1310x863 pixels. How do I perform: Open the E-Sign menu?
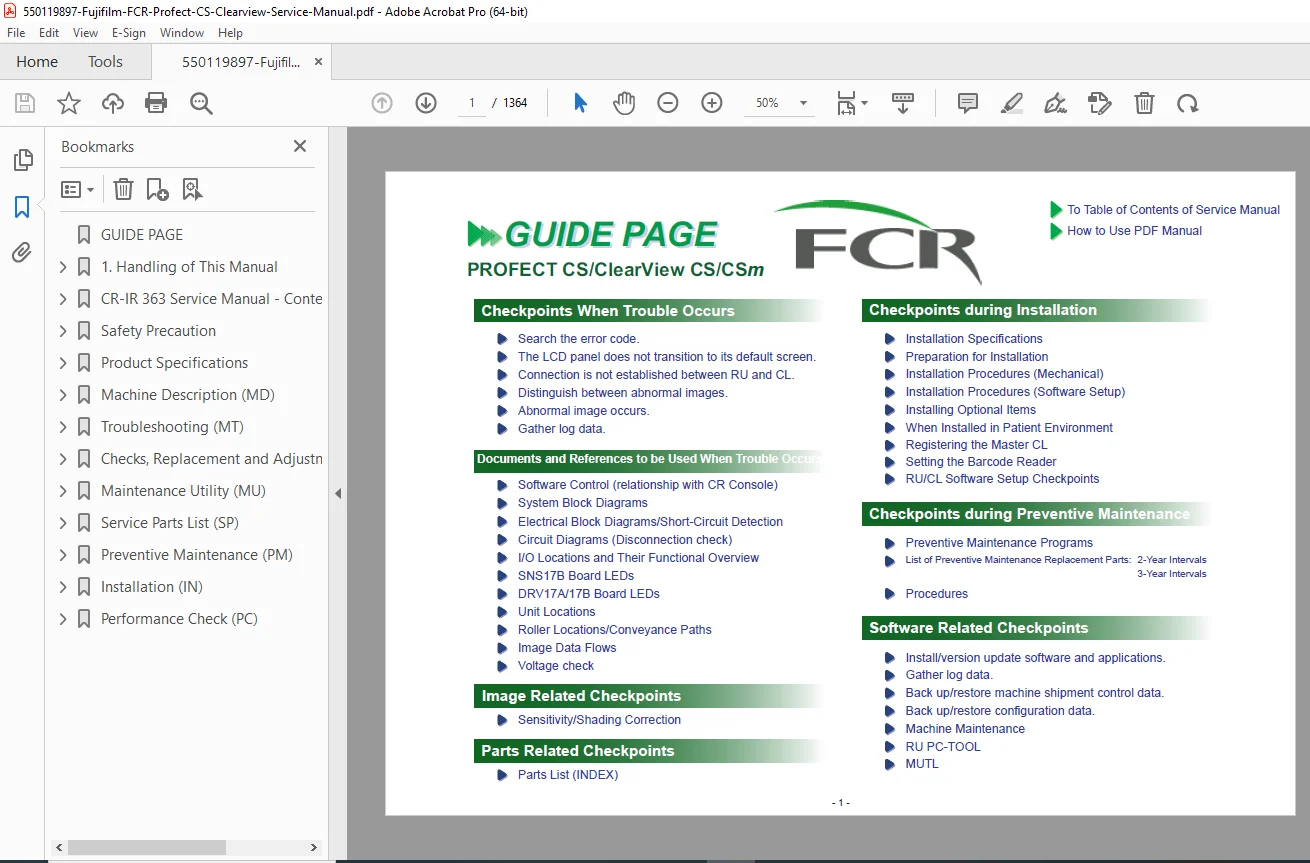tap(129, 33)
